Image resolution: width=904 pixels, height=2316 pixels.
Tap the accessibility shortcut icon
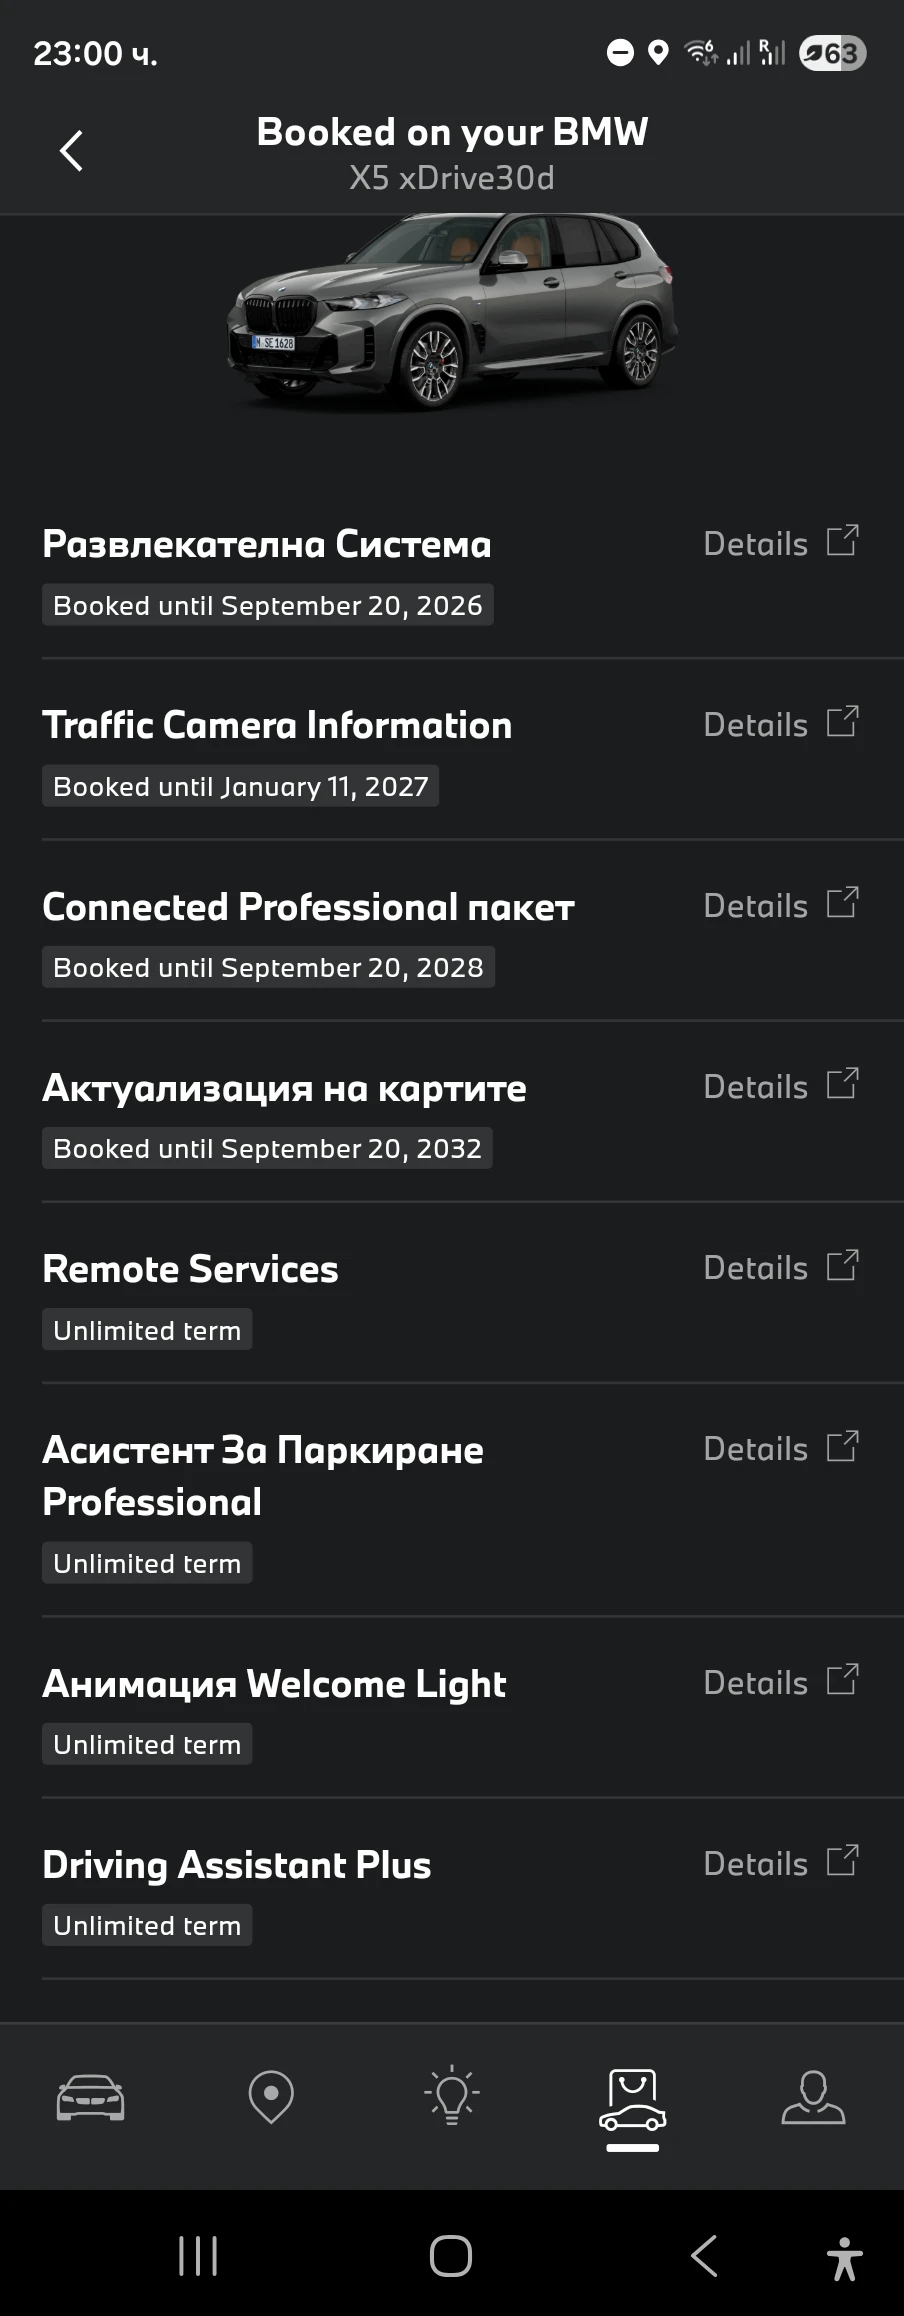pos(845,2258)
